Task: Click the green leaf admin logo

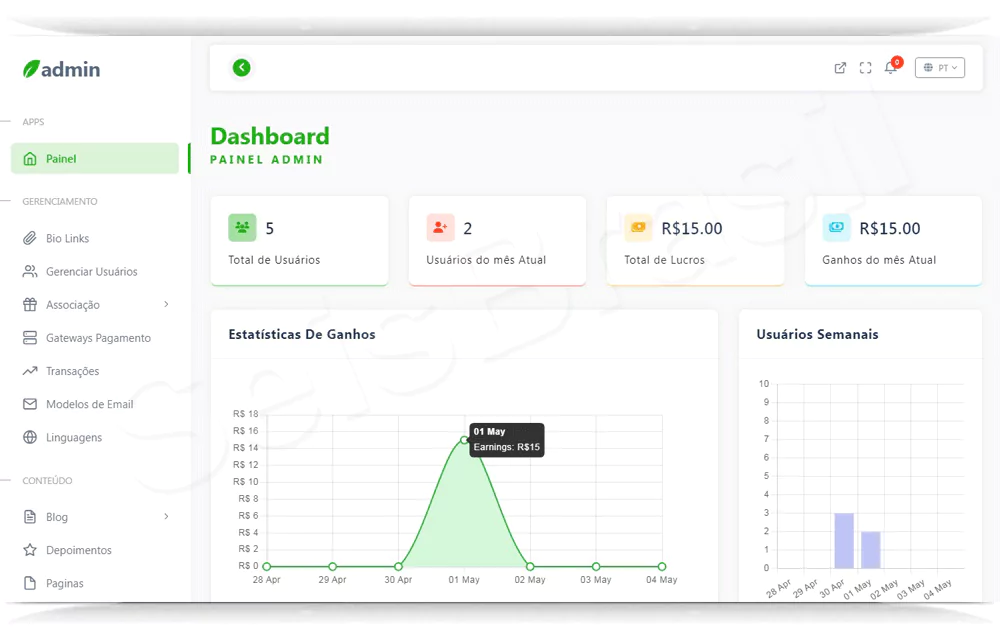Action: [x=61, y=69]
